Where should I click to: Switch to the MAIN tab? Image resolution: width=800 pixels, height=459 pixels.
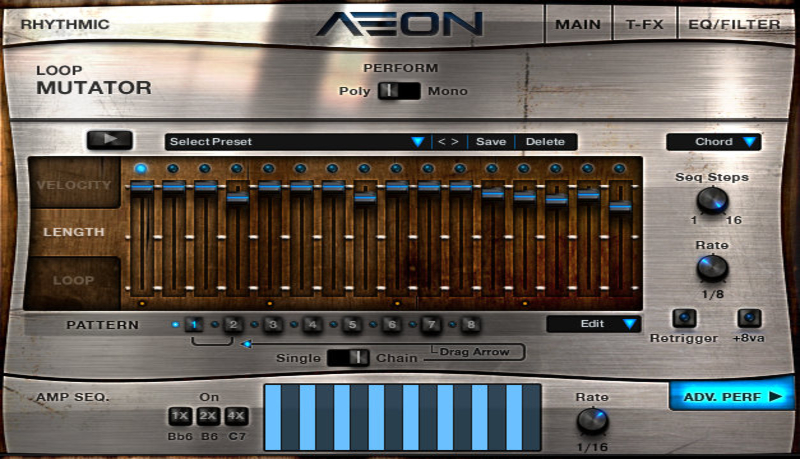point(578,24)
